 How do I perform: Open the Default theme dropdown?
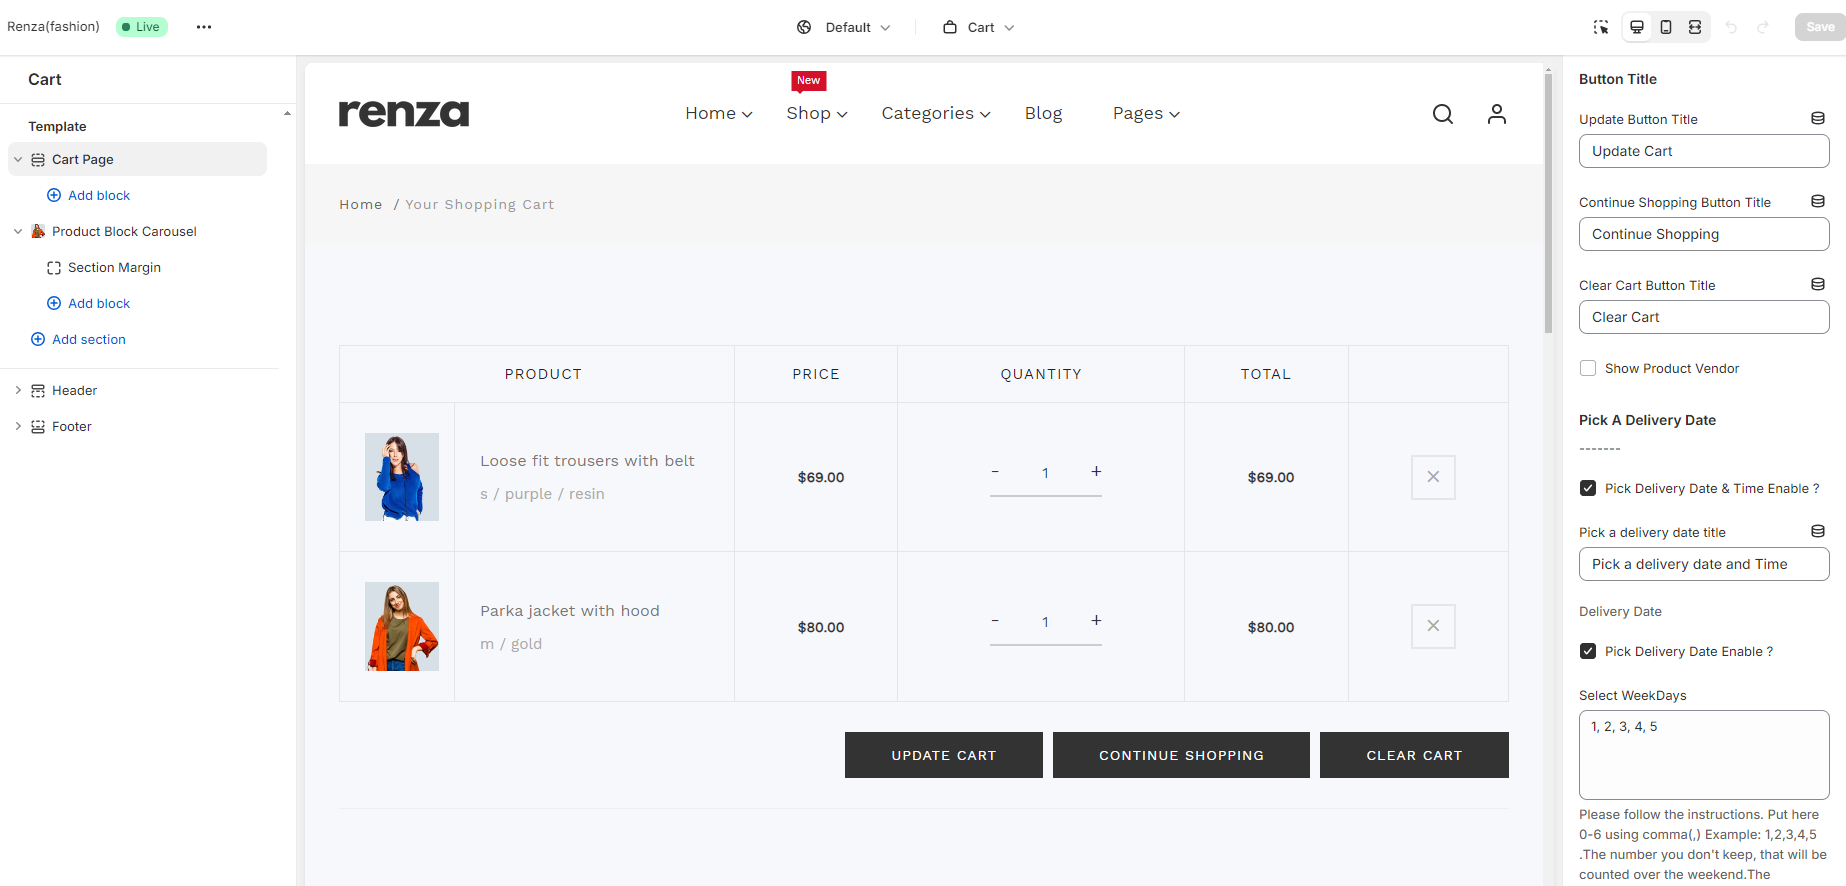point(843,27)
